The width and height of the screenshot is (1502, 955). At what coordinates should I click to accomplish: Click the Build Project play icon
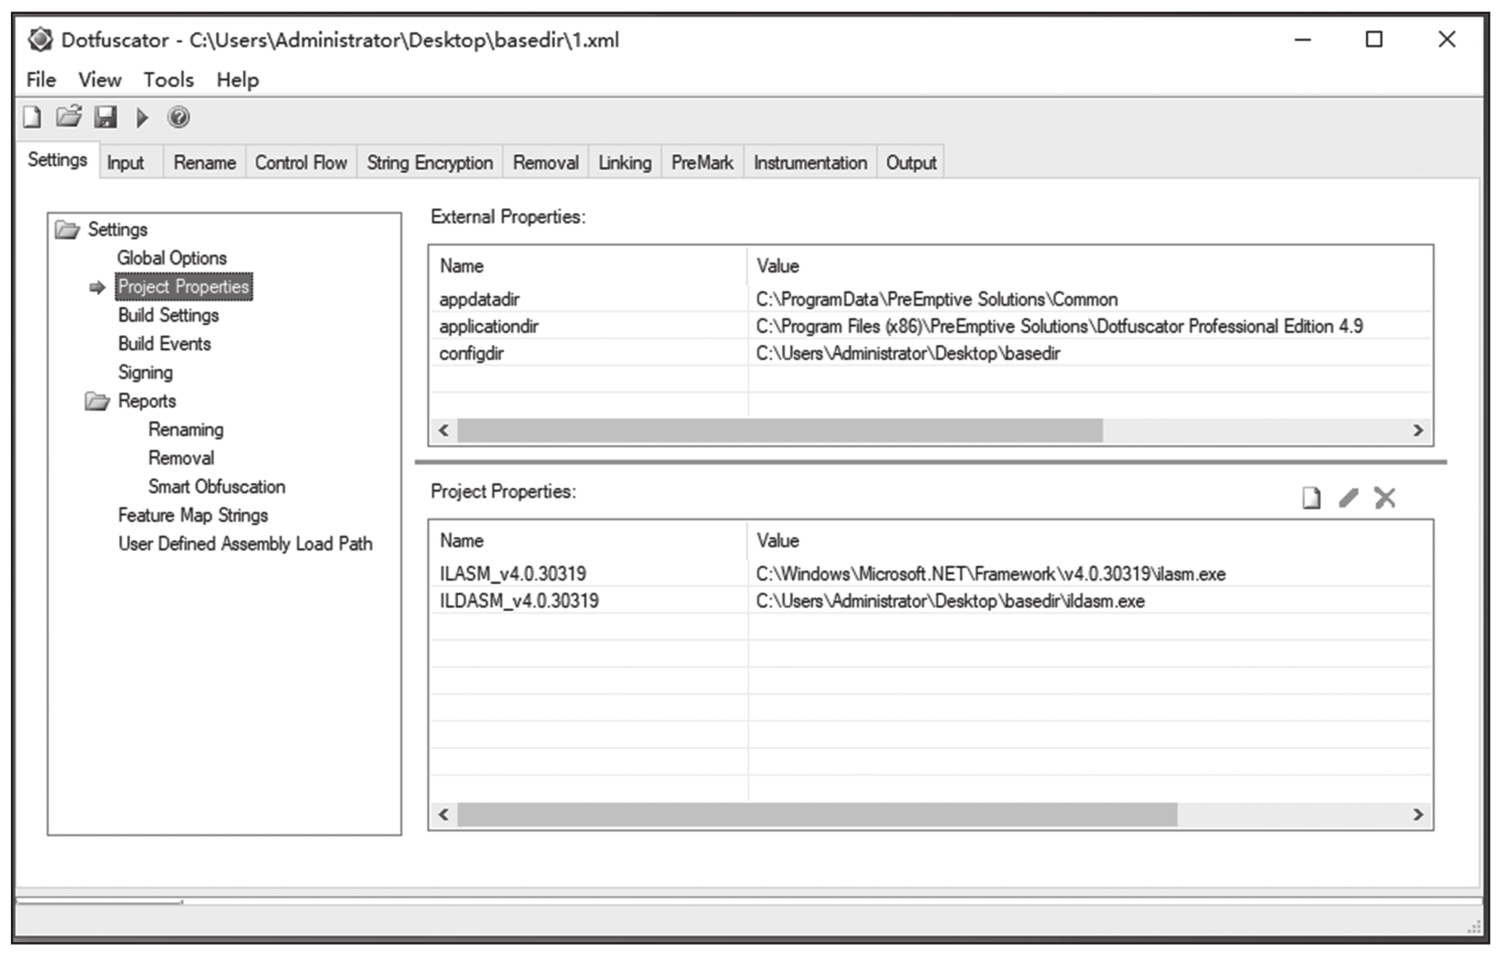pos(142,118)
